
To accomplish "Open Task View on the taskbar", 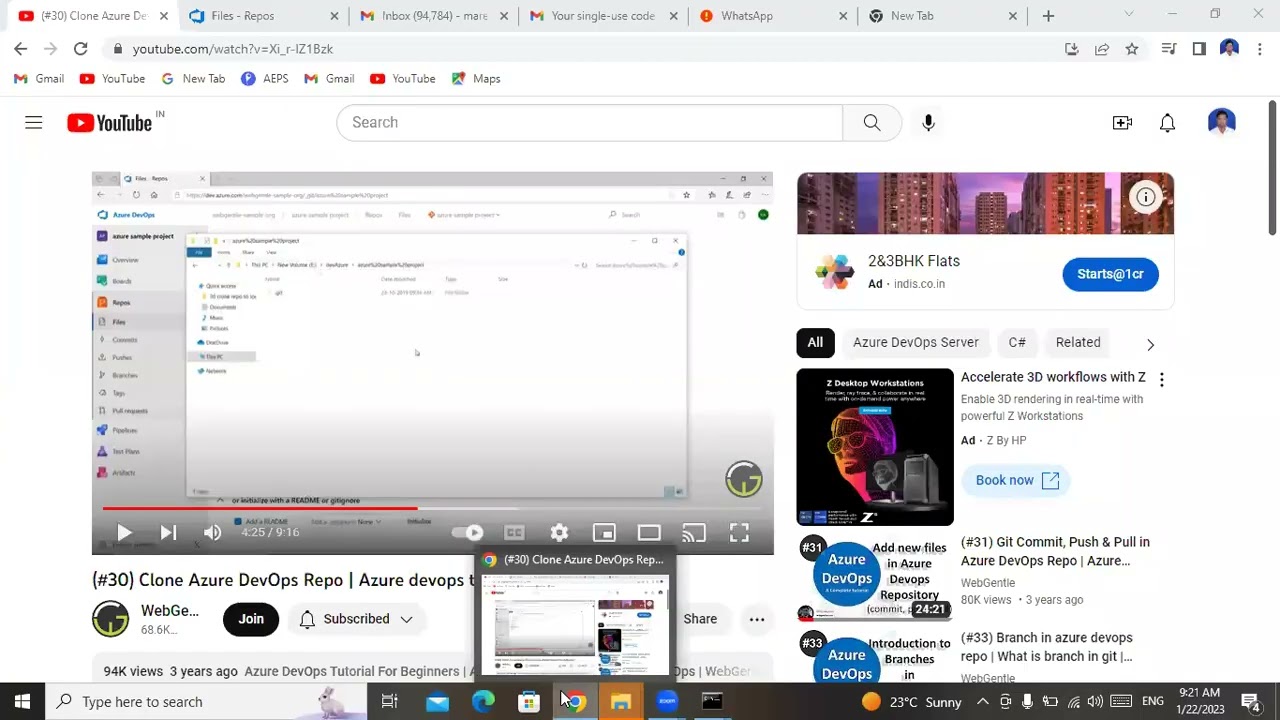I will pyautogui.click(x=390, y=702).
